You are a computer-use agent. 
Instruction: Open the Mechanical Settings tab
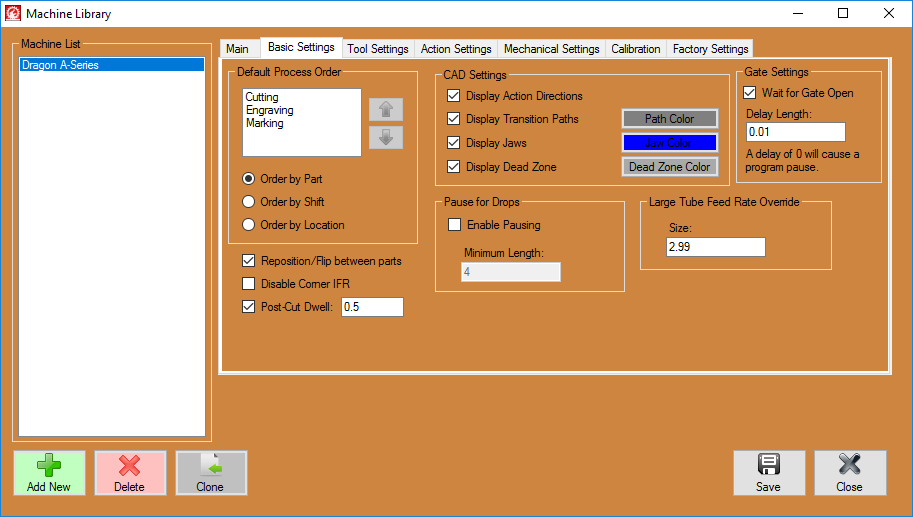click(551, 49)
